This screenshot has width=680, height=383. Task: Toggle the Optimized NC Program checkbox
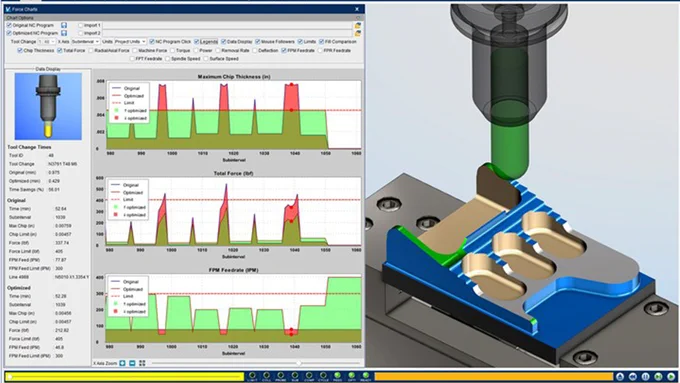pyautogui.click(x=9, y=33)
